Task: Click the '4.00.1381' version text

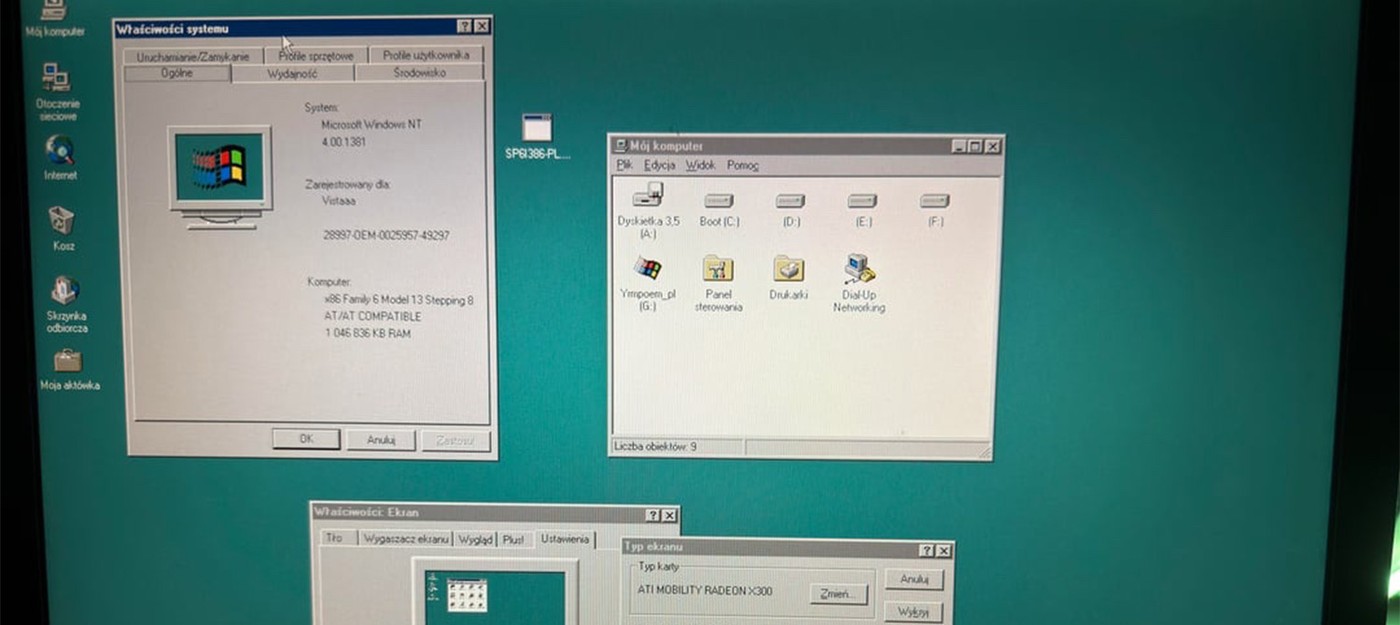Action: pos(343,143)
